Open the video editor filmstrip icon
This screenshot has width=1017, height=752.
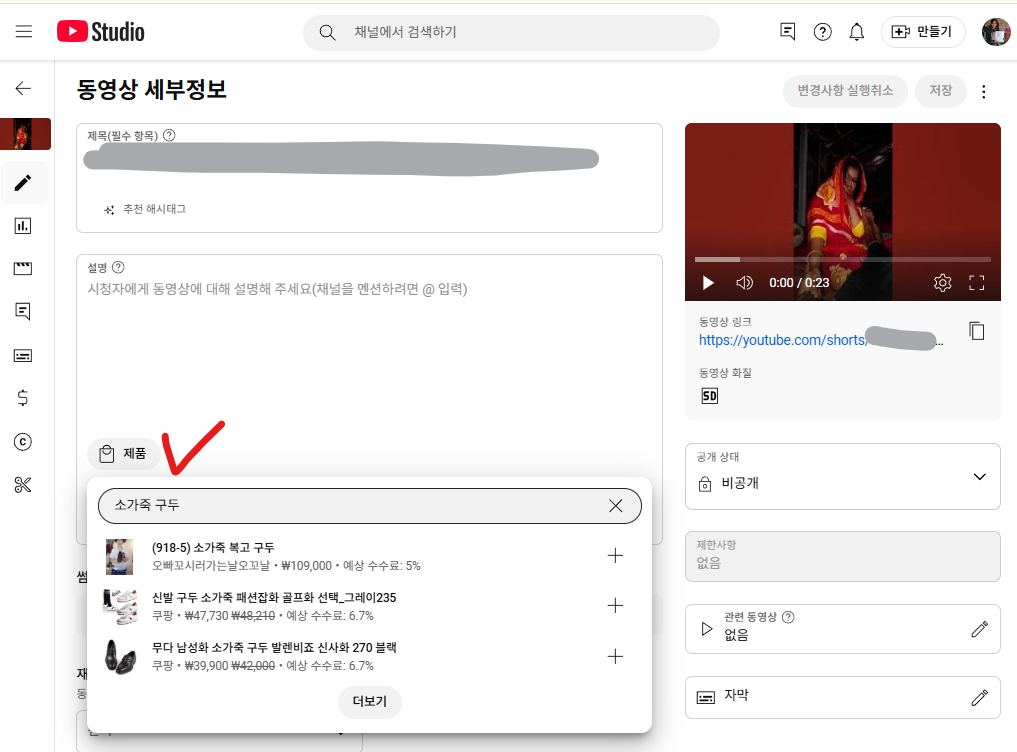click(23, 269)
